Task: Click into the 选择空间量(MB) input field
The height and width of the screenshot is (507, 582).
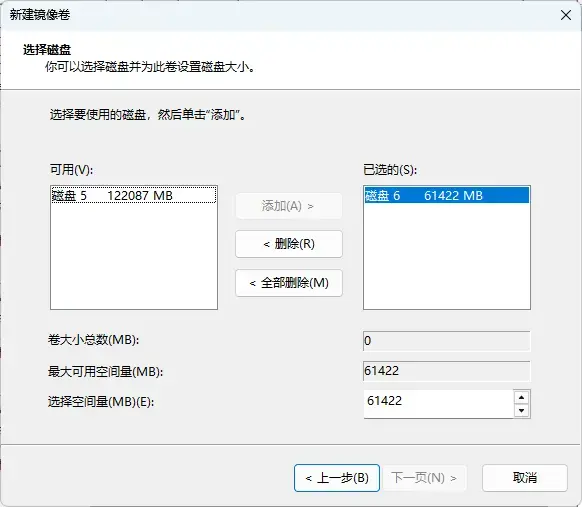Action: pos(439,404)
